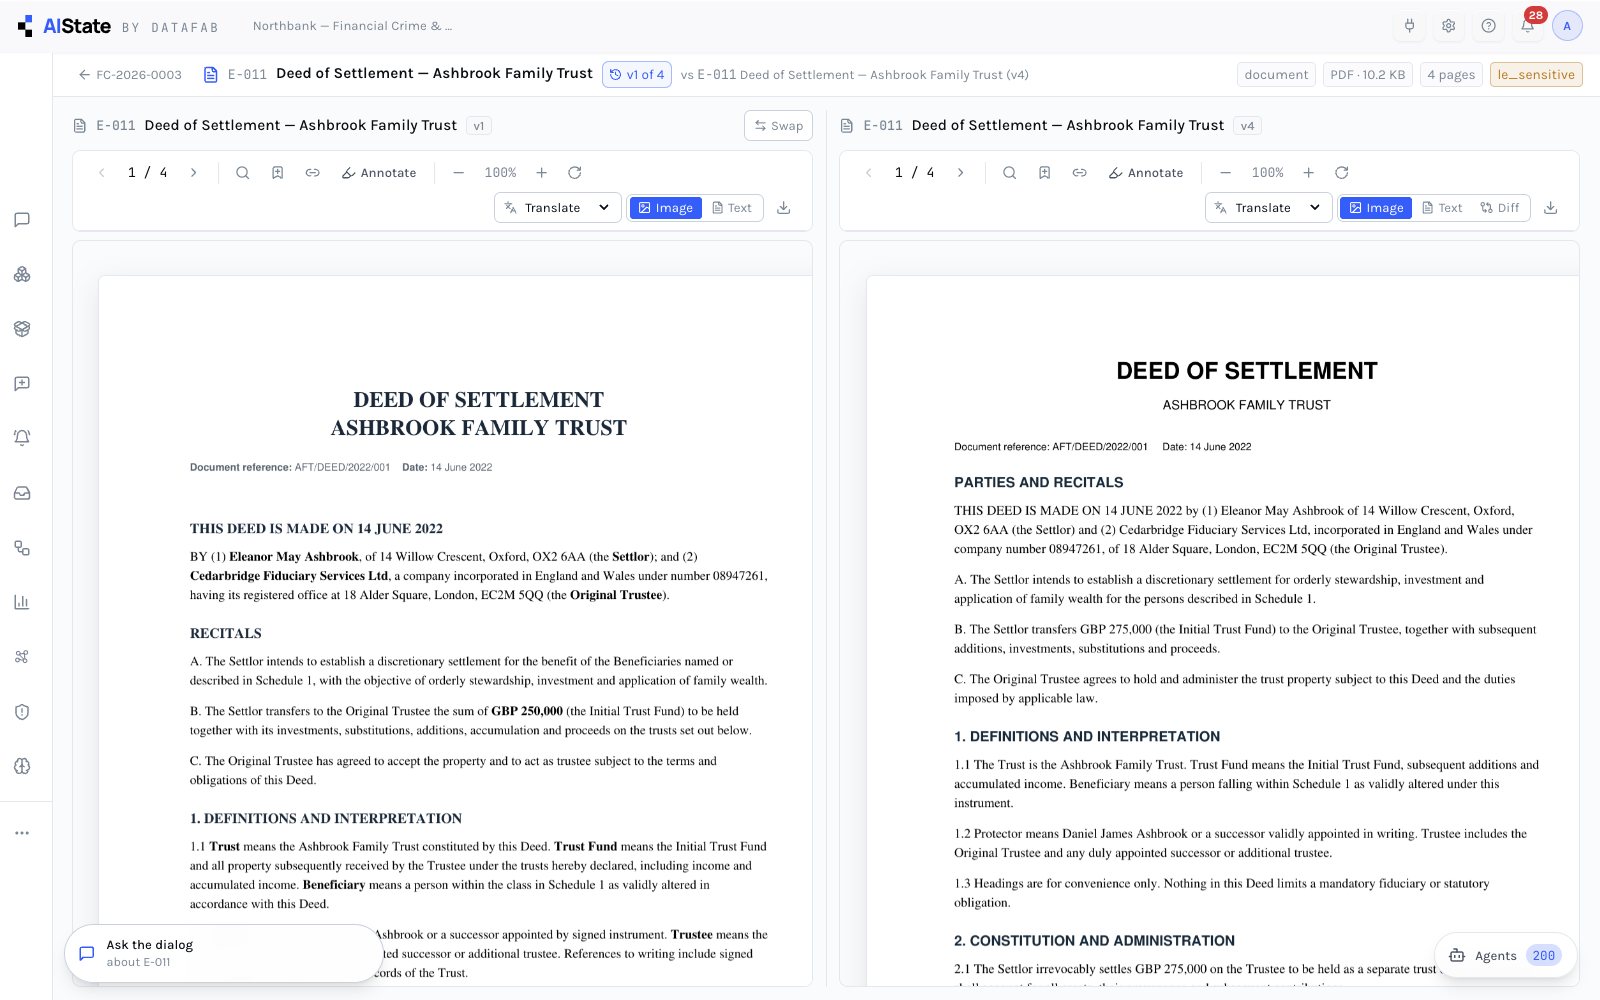Open bar chart analytics icon in sidebar

click(x=22, y=602)
